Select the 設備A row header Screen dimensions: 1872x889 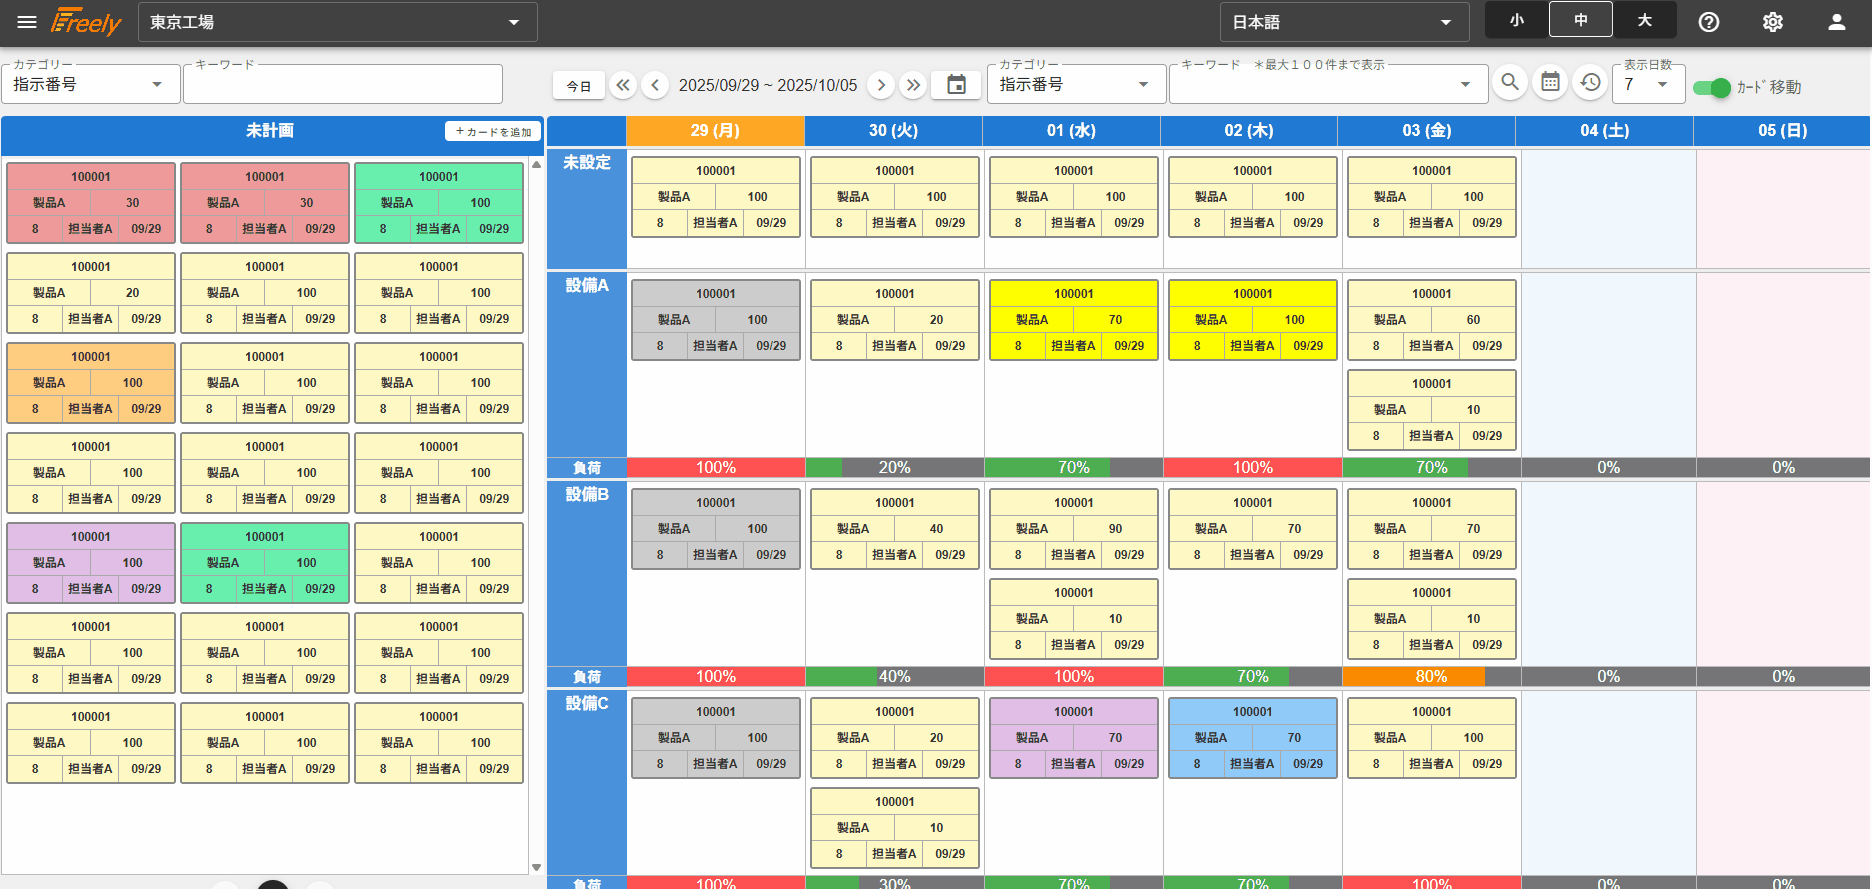587,286
